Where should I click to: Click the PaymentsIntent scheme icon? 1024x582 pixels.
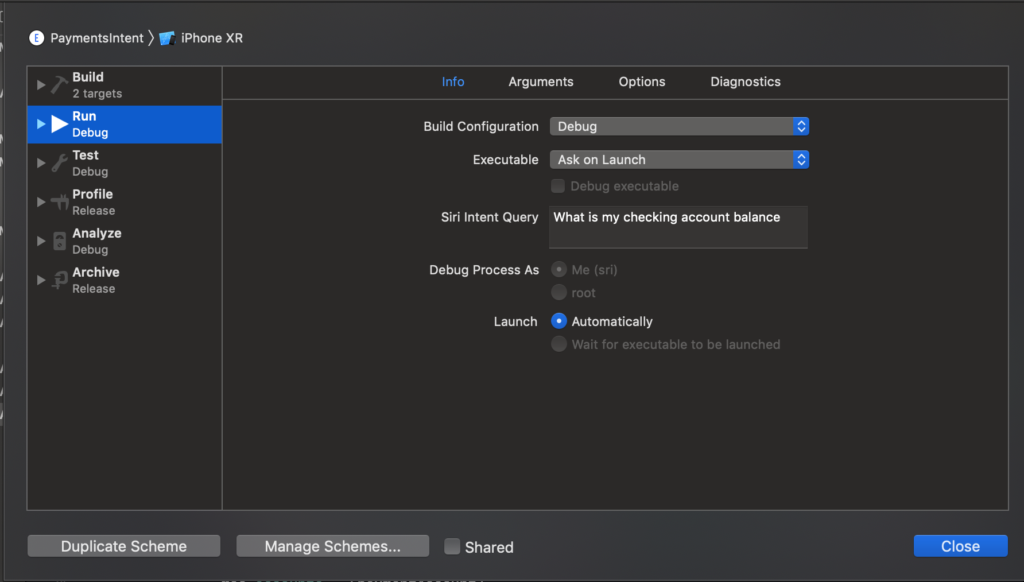pos(37,38)
